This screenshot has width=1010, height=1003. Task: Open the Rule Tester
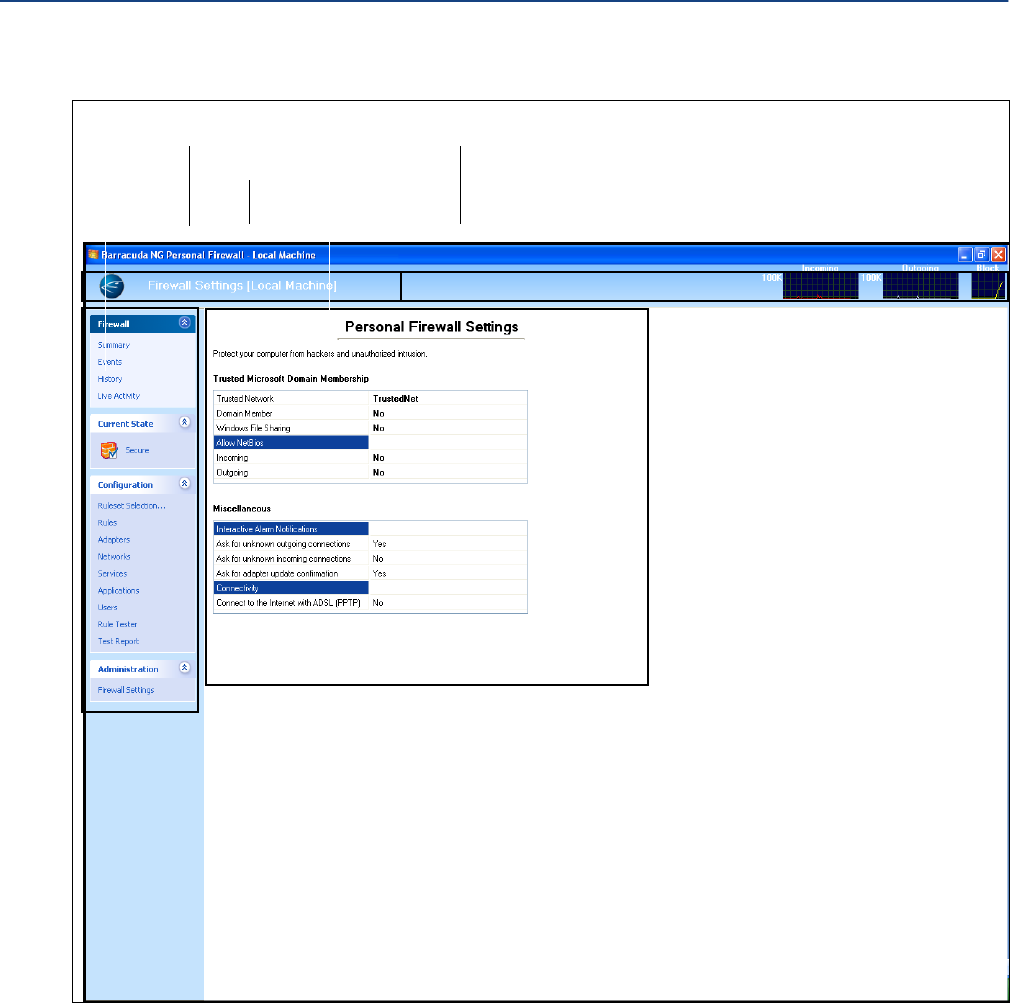click(x=117, y=624)
